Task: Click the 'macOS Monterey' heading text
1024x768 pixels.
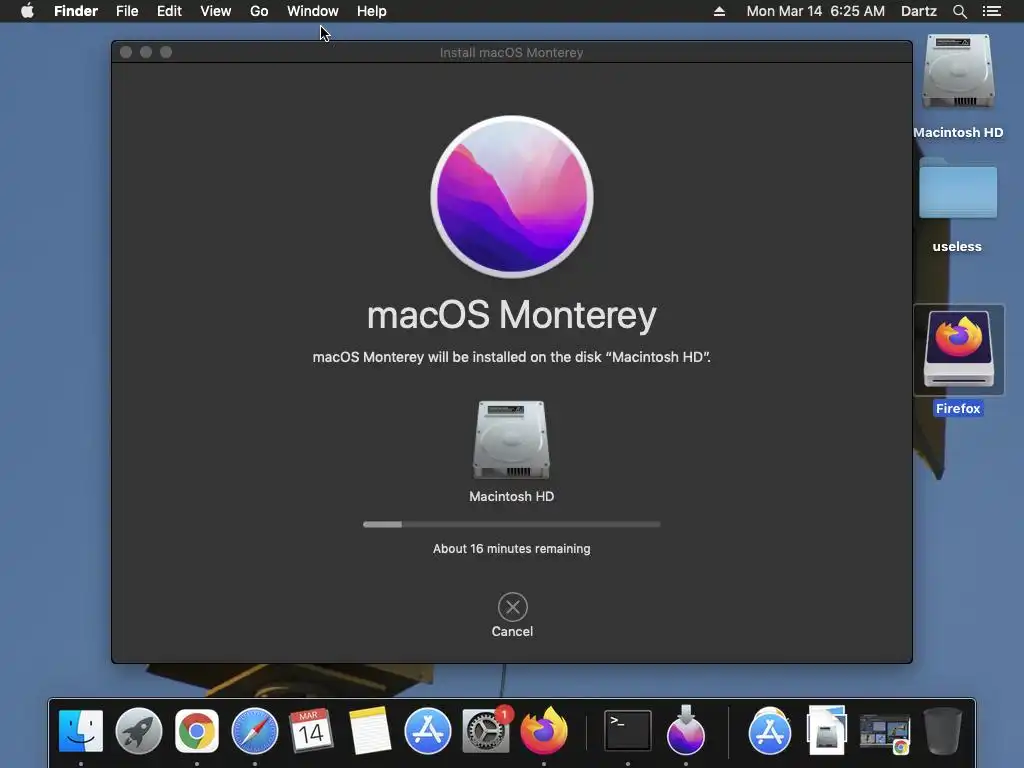Action: pos(511,315)
